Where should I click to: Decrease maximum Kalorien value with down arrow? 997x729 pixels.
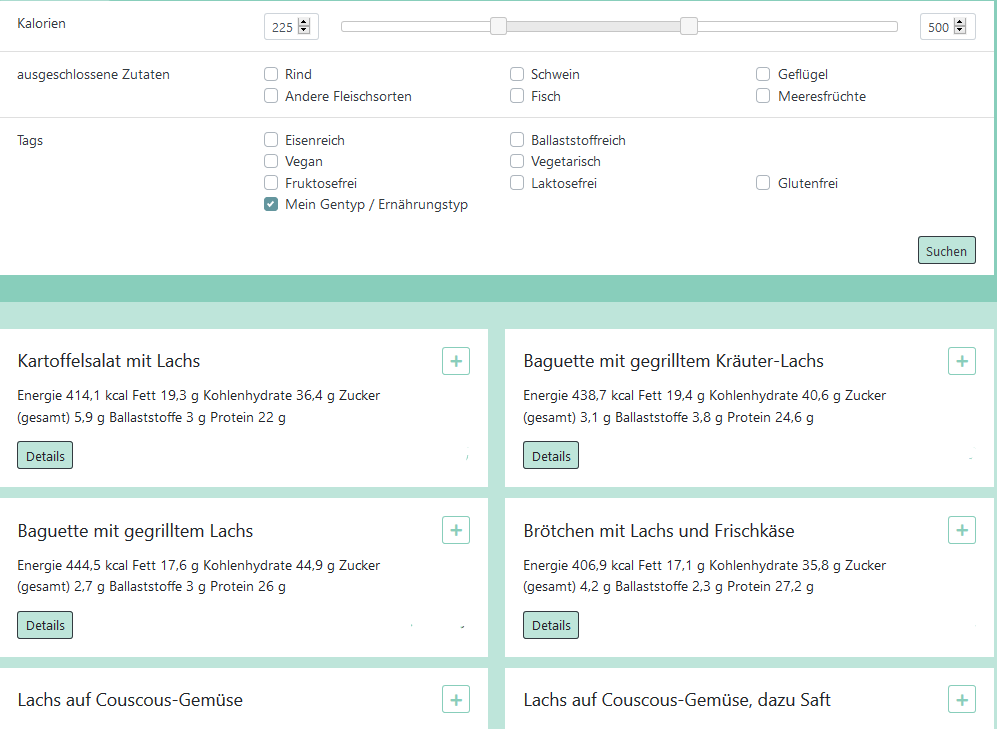click(x=960, y=30)
